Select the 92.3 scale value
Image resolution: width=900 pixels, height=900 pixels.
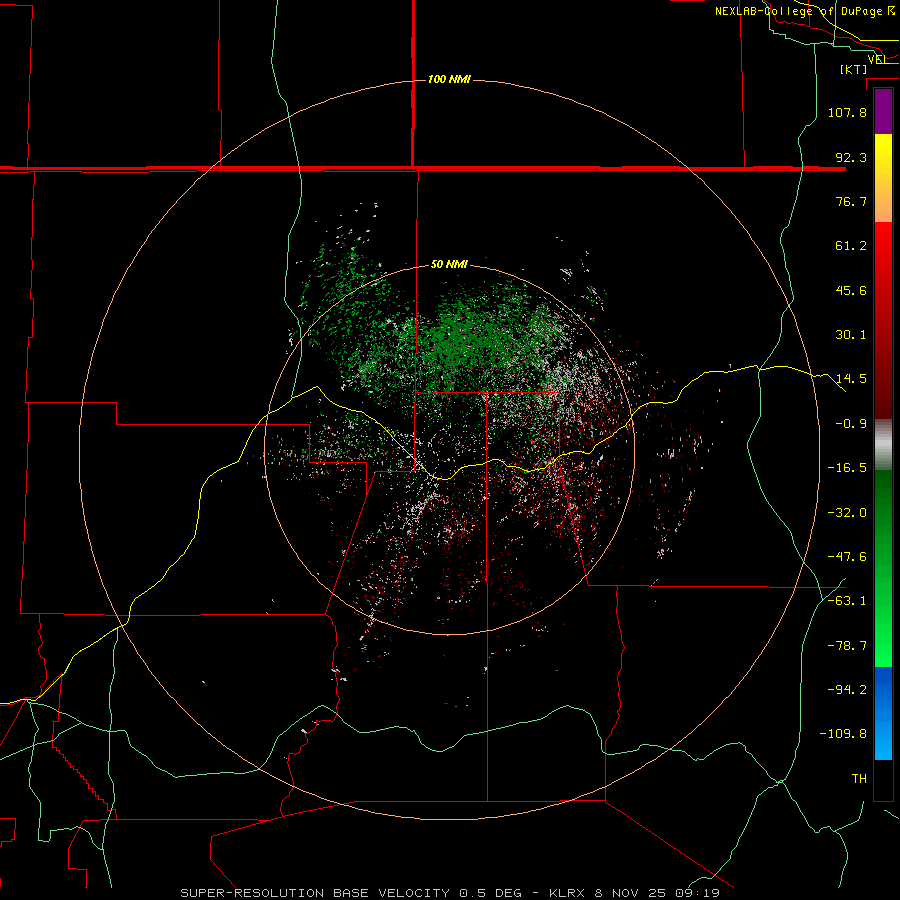coord(851,157)
